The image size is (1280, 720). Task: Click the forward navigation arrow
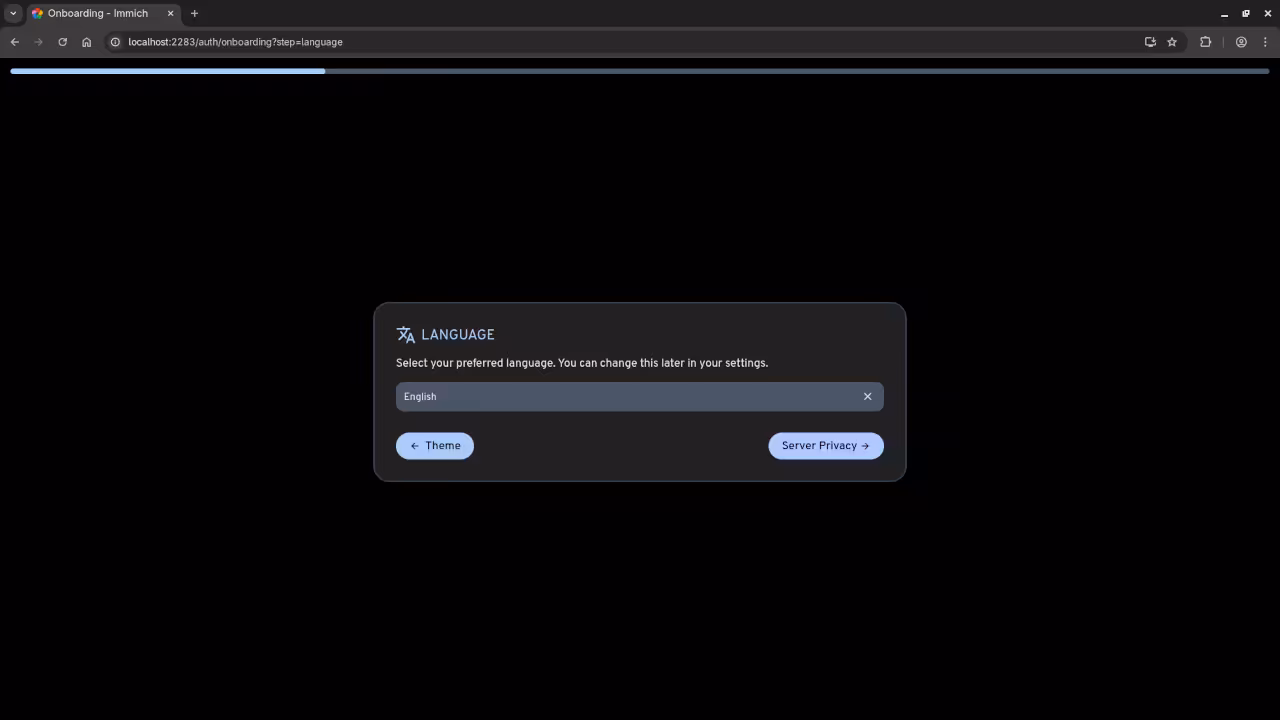click(x=38, y=42)
